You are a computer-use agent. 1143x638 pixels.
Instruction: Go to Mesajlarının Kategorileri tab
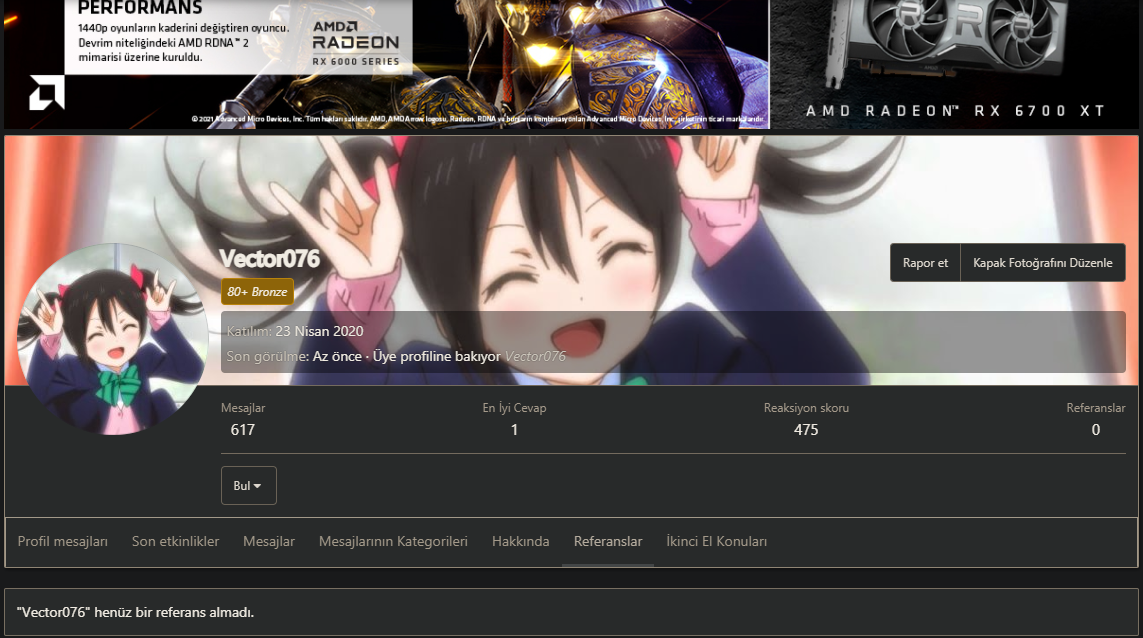(x=393, y=542)
